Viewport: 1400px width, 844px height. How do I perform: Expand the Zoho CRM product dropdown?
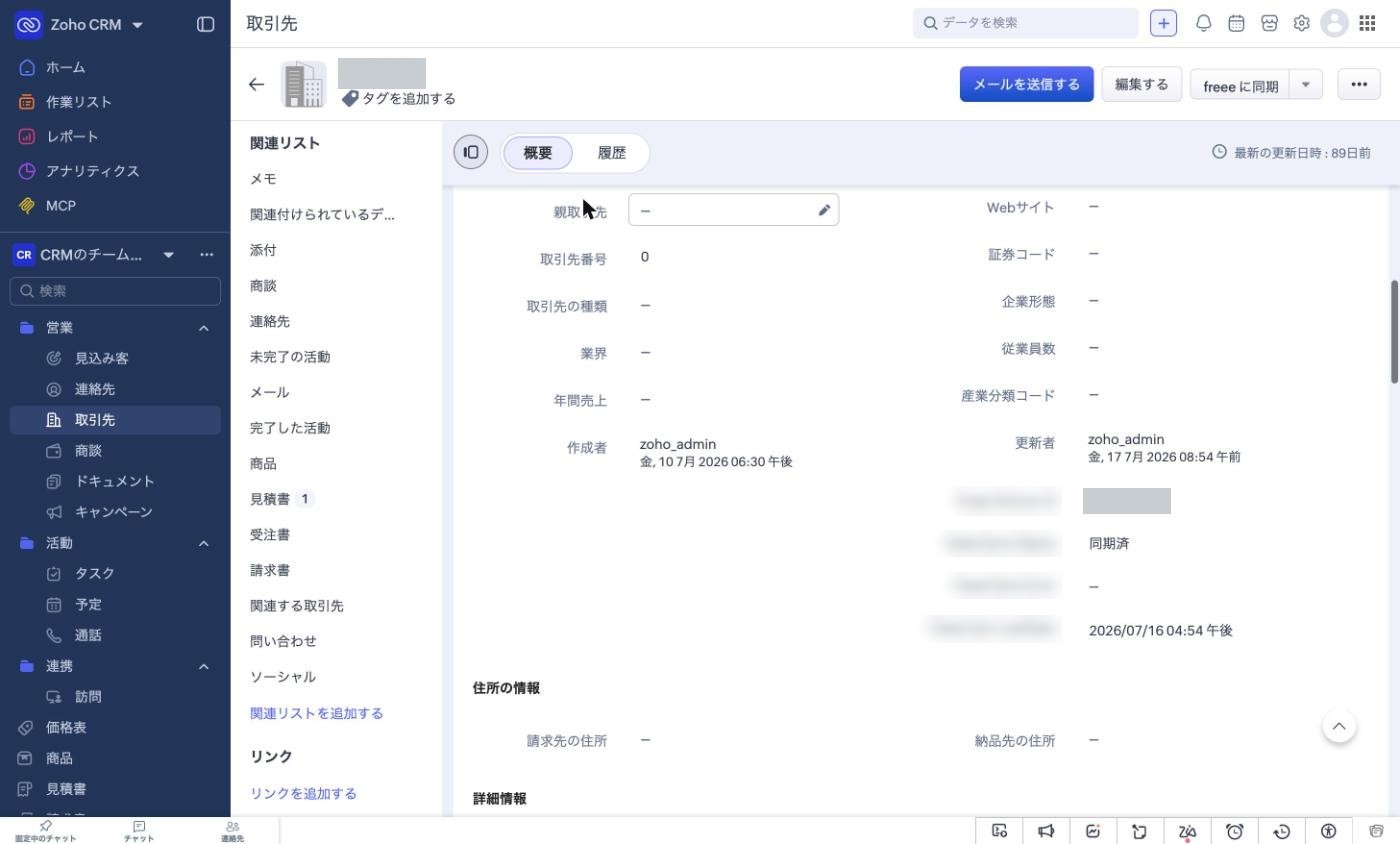click(137, 25)
